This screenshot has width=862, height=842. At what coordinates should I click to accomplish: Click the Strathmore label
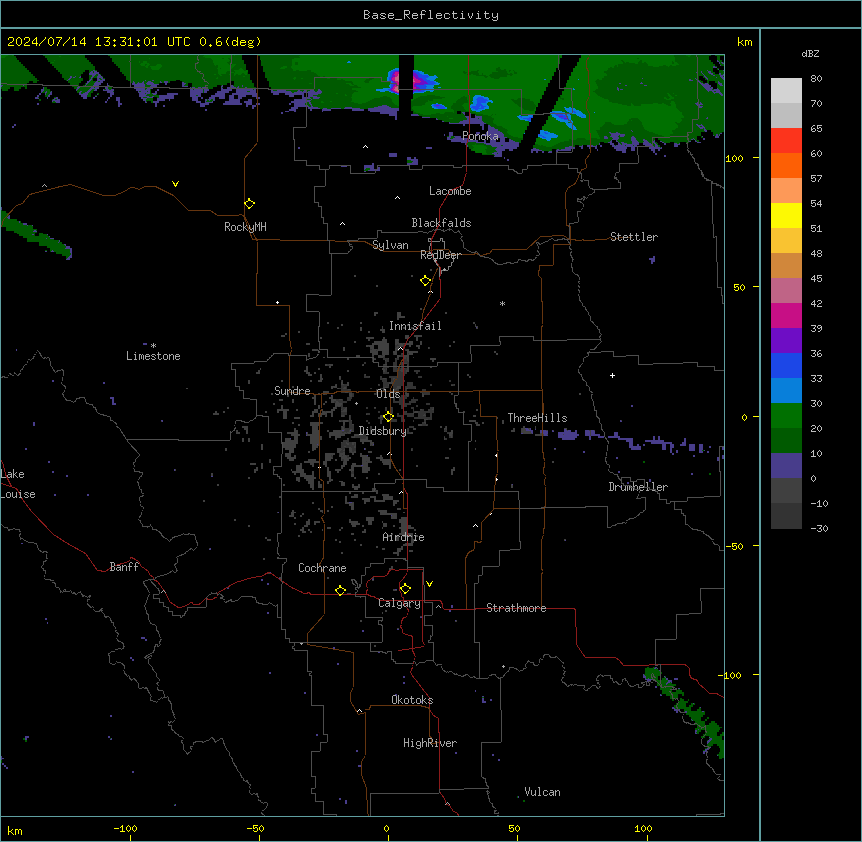516,608
